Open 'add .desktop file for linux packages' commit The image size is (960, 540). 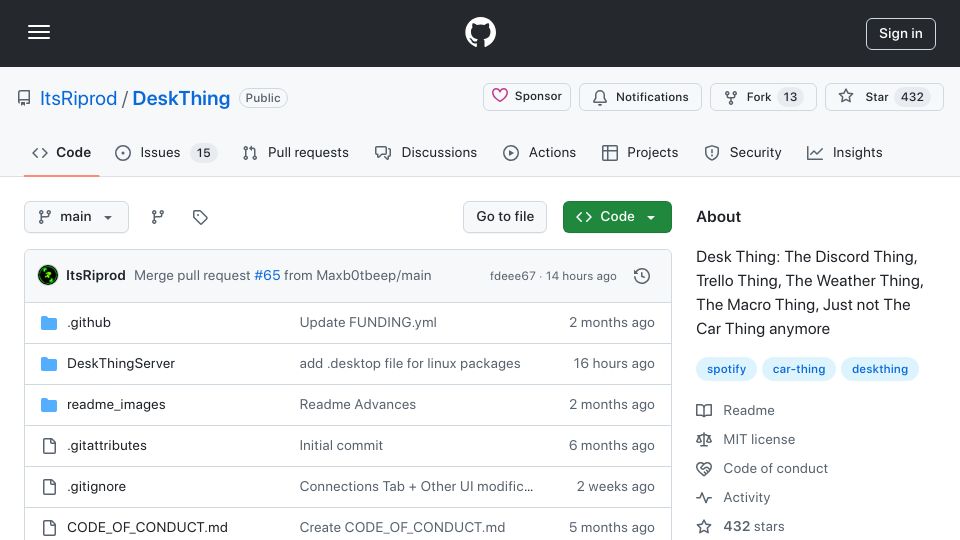410,364
